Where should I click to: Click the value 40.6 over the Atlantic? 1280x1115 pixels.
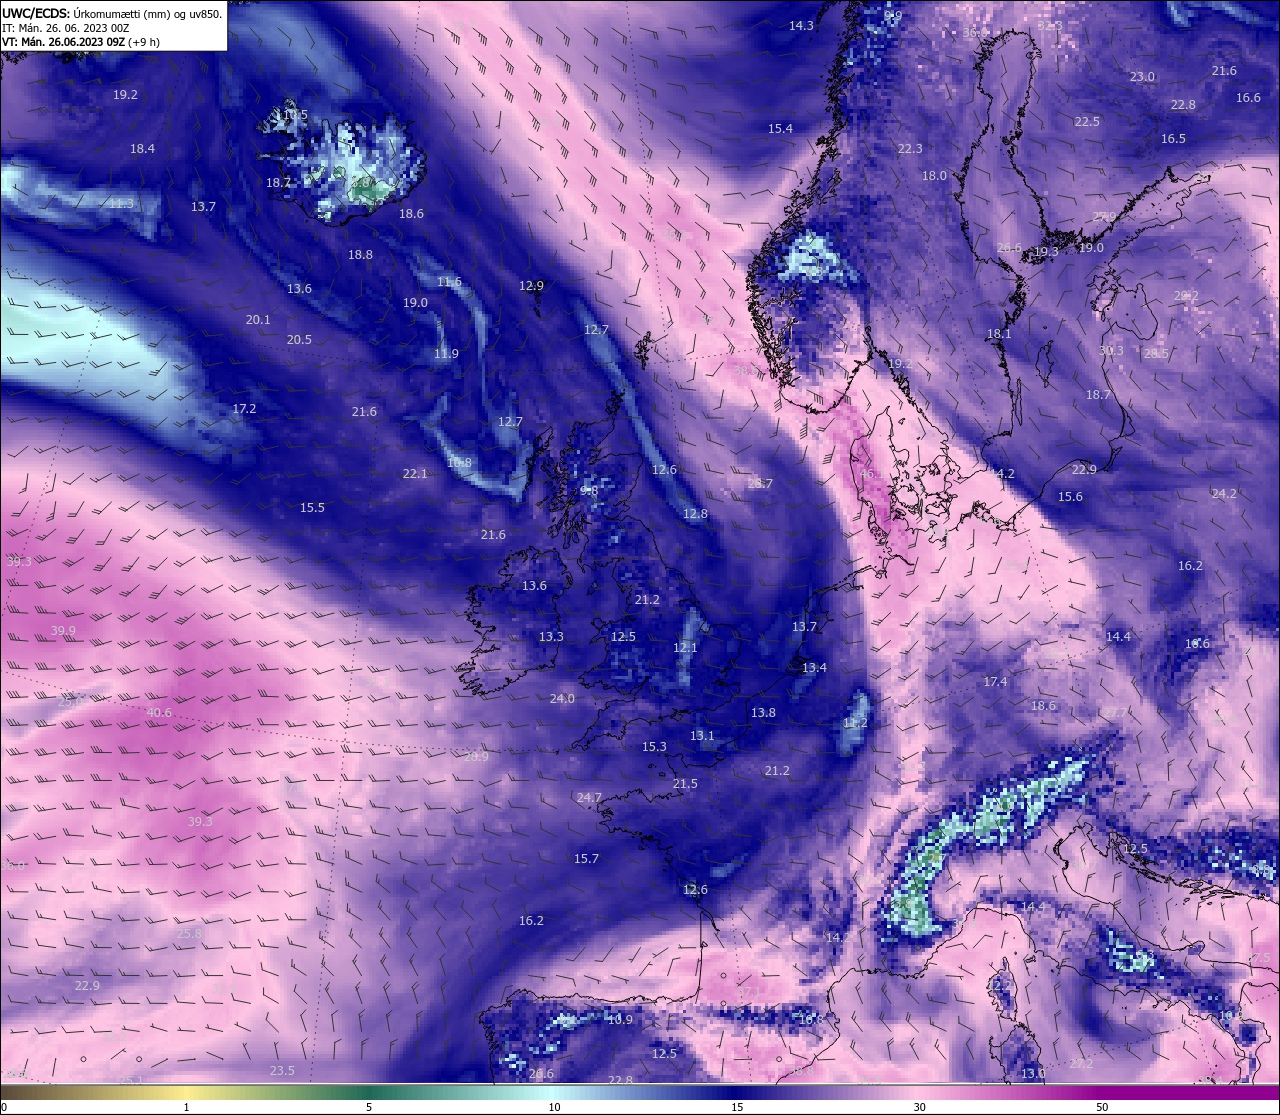pyautogui.click(x=159, y=713)
